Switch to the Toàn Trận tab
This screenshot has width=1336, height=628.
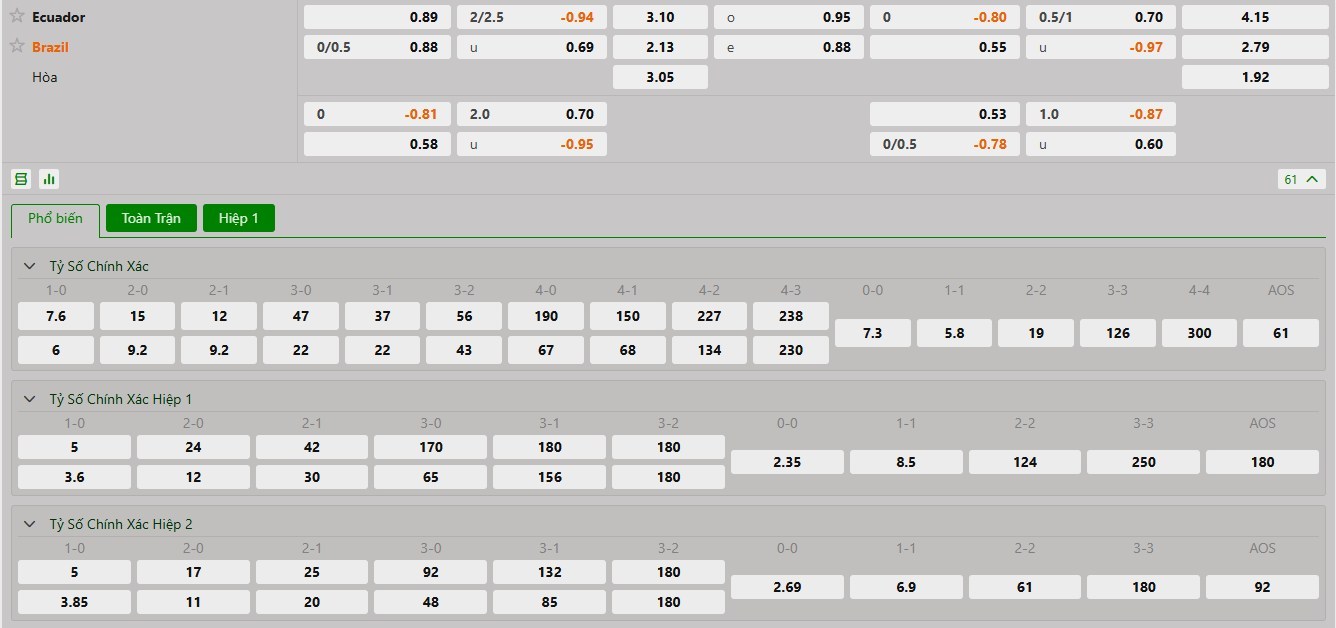click(151, 218)
